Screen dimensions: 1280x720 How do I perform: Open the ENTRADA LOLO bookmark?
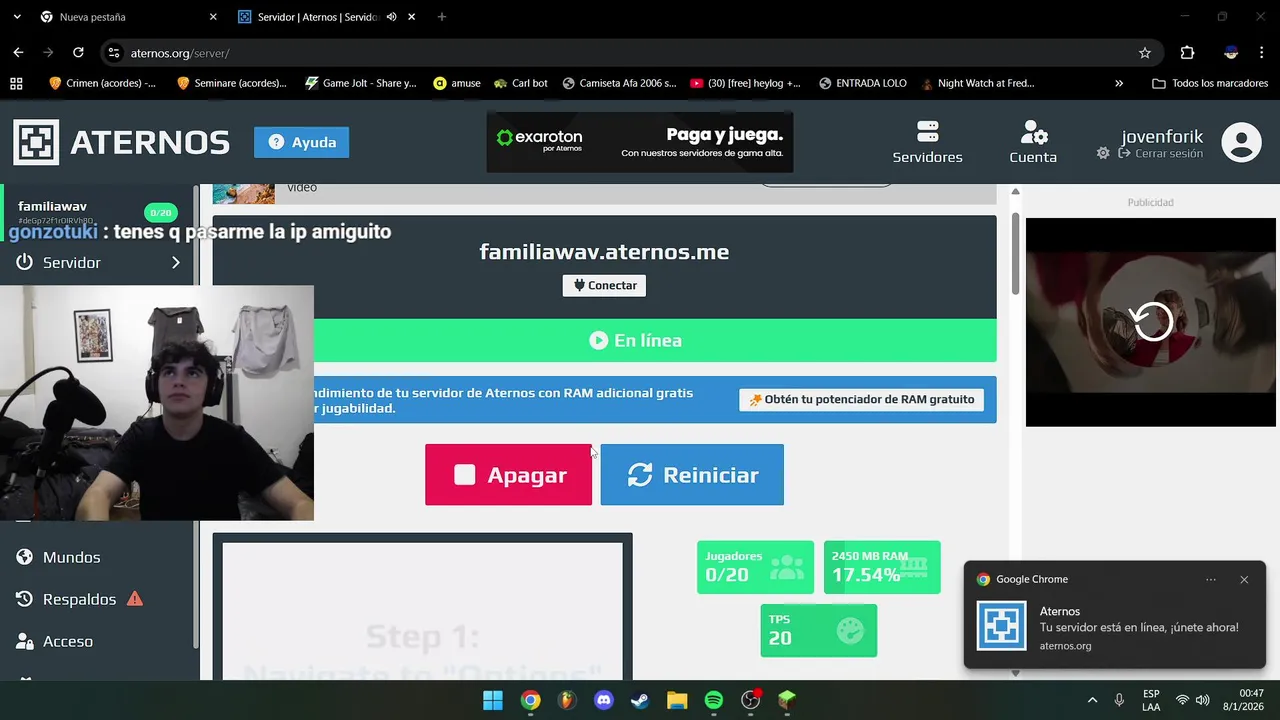862,84
